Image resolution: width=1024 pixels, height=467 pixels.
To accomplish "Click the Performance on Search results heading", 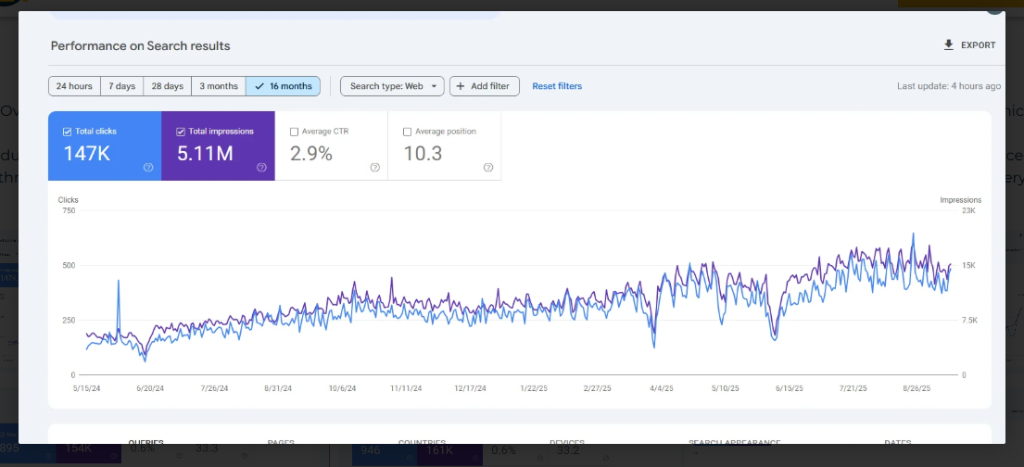I will pyautogui.click(x=140, y=46).
